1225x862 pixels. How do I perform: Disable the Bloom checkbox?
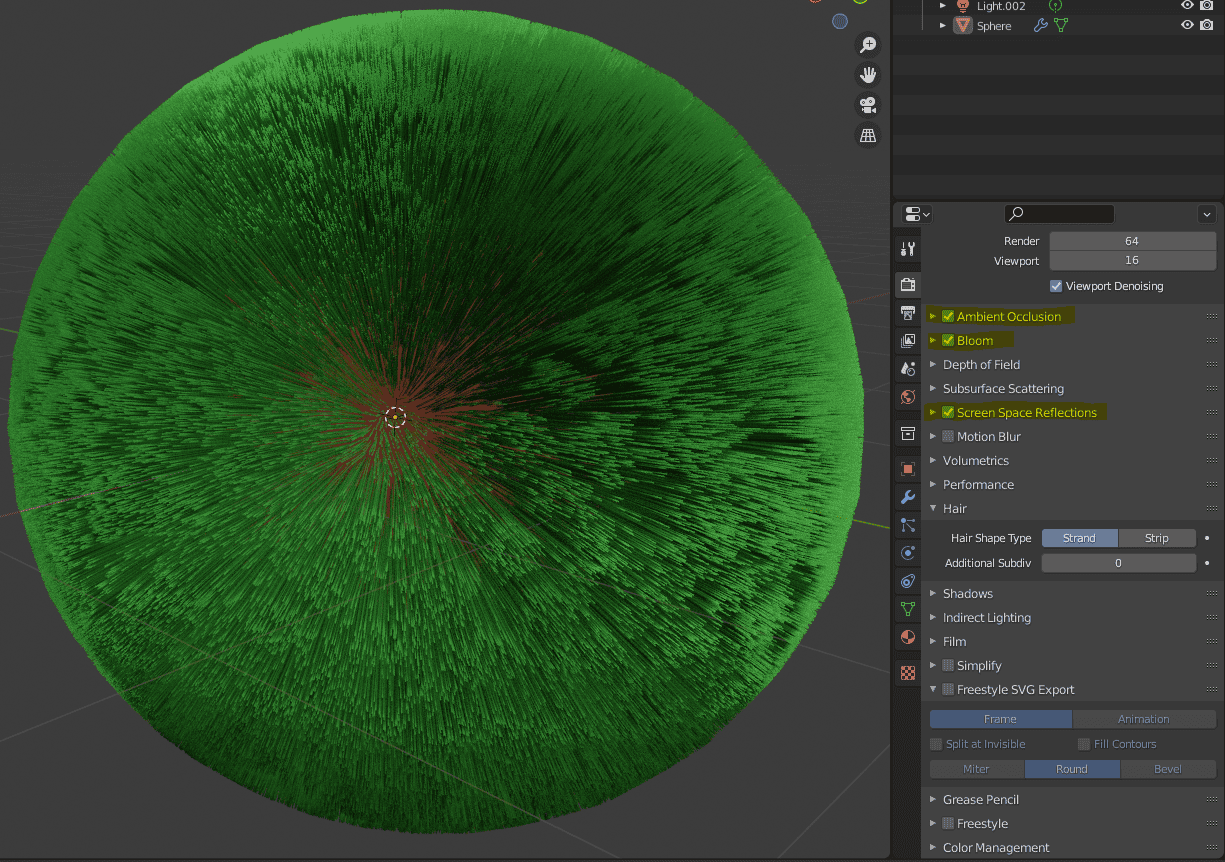tap(948, 340)
